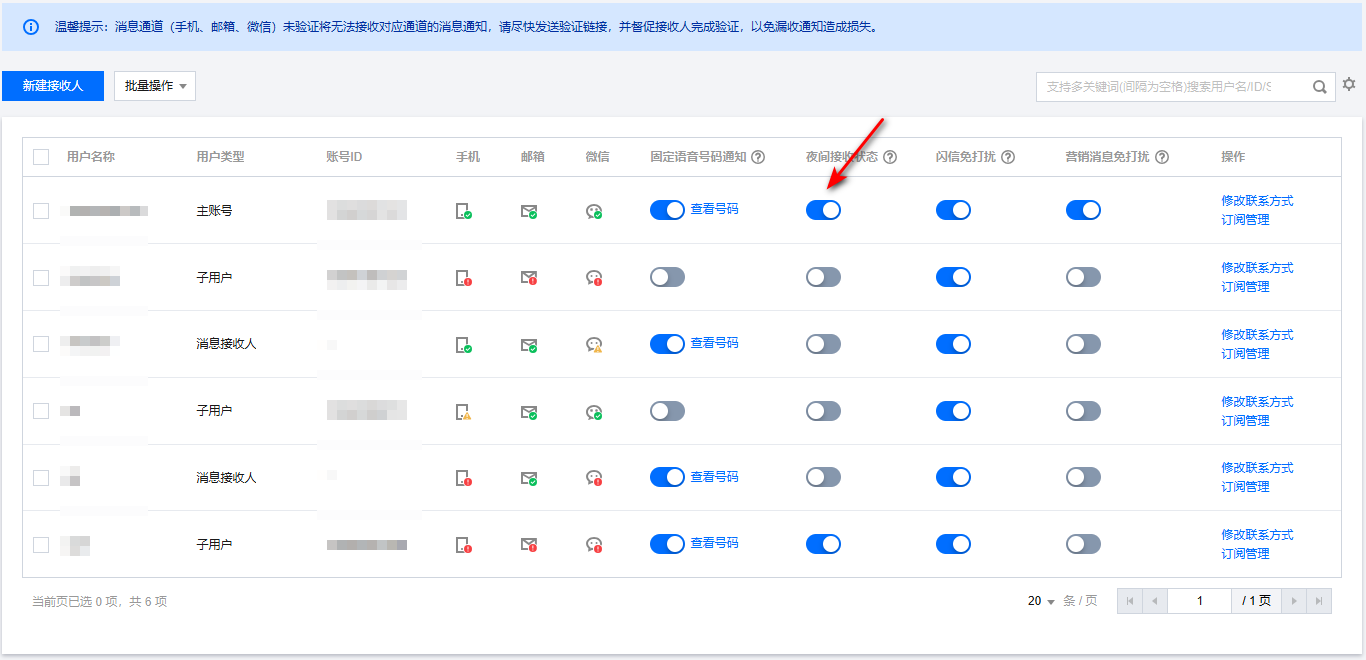Click WeChat status icon in 主账号 row
1366x660 pixels.
(594, 211)
